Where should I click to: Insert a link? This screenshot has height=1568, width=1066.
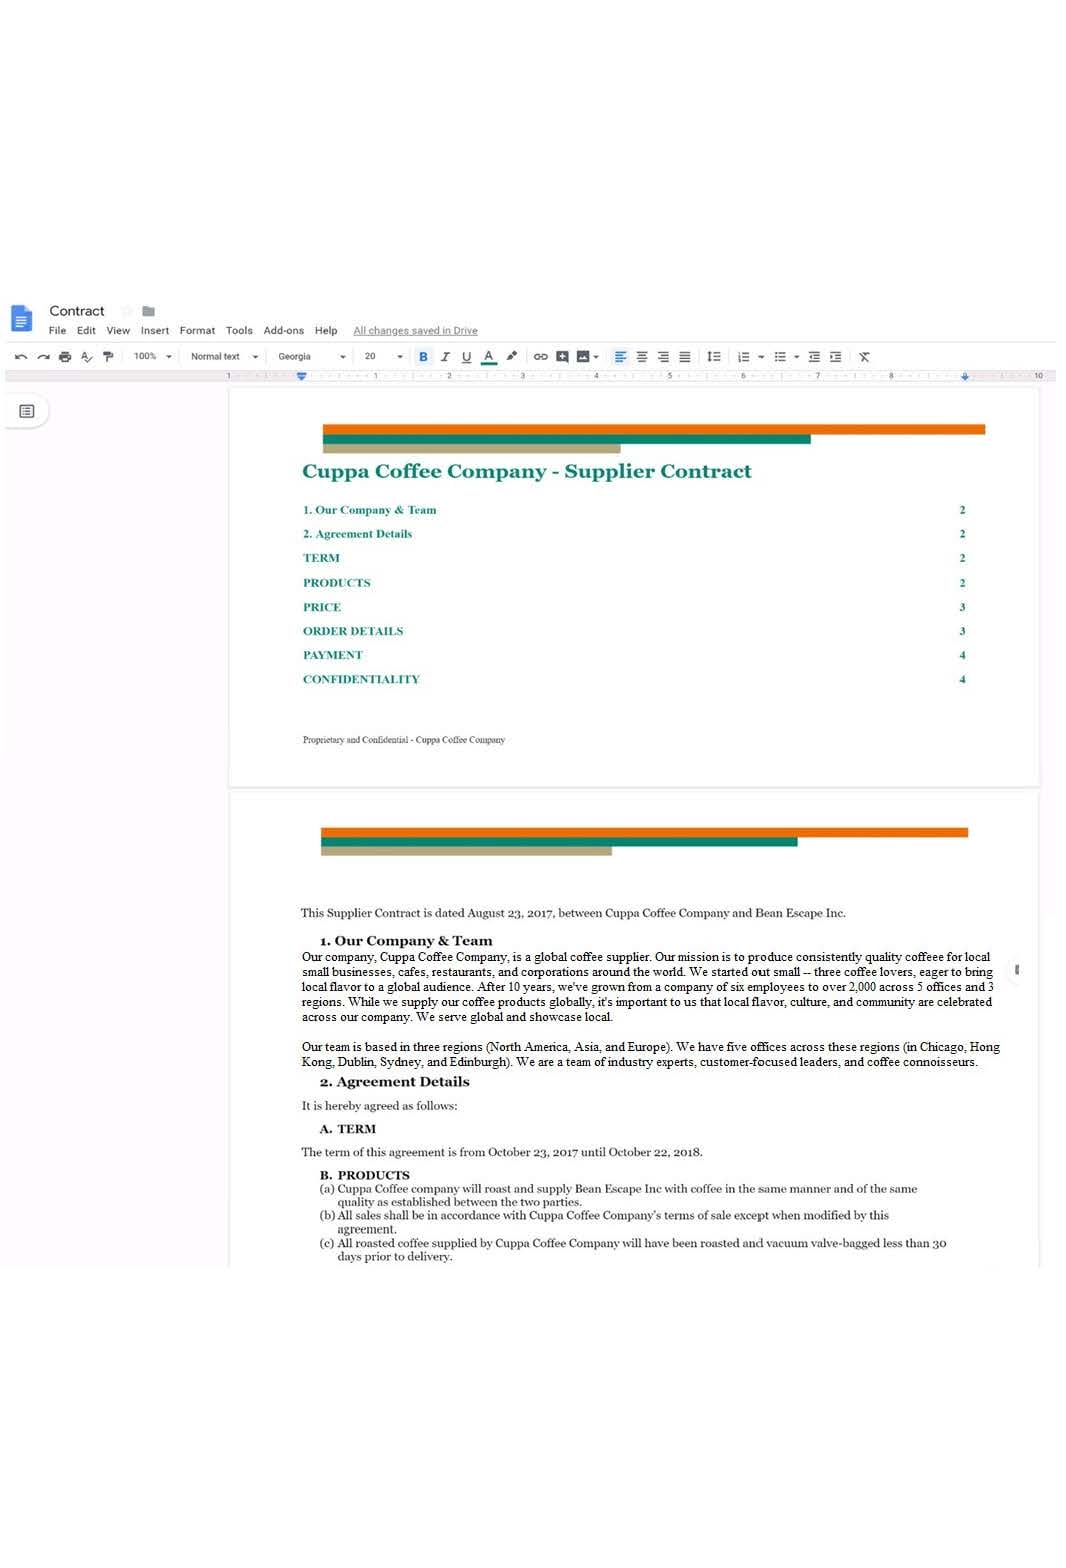pyautogui.click(x=540, y=357)
